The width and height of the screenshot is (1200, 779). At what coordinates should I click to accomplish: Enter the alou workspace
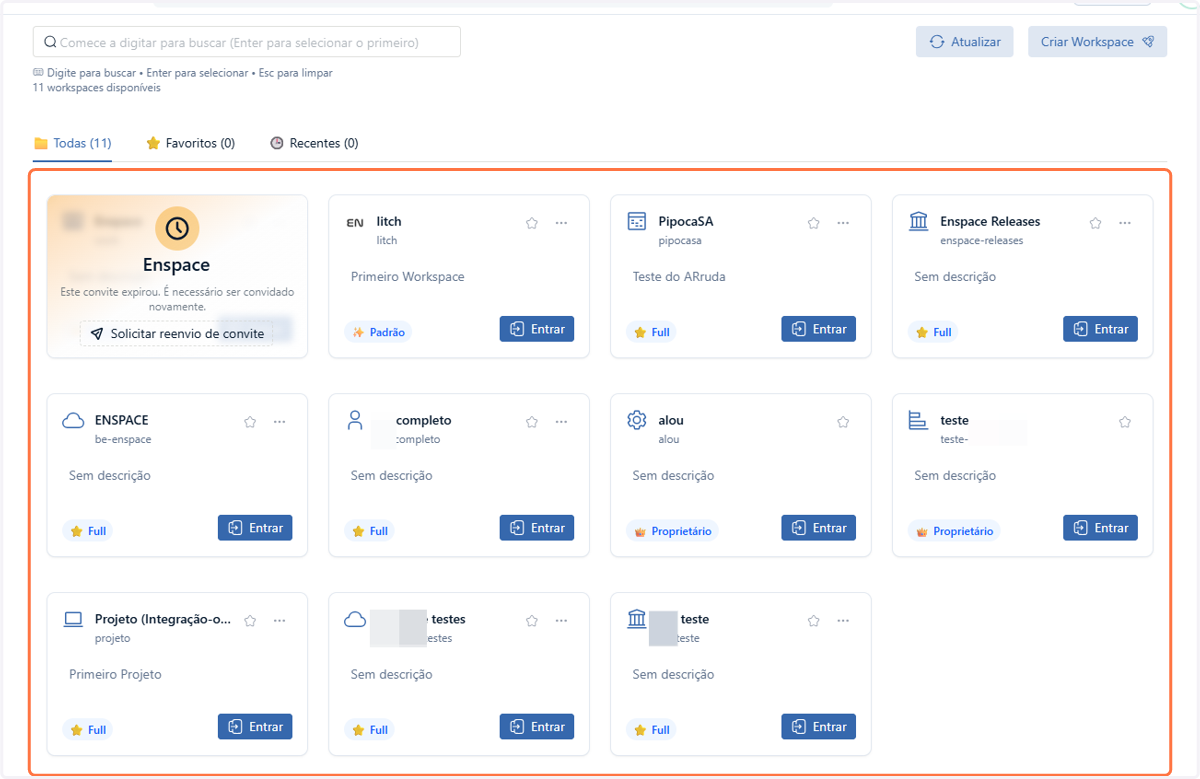click(x=819, y=528)
